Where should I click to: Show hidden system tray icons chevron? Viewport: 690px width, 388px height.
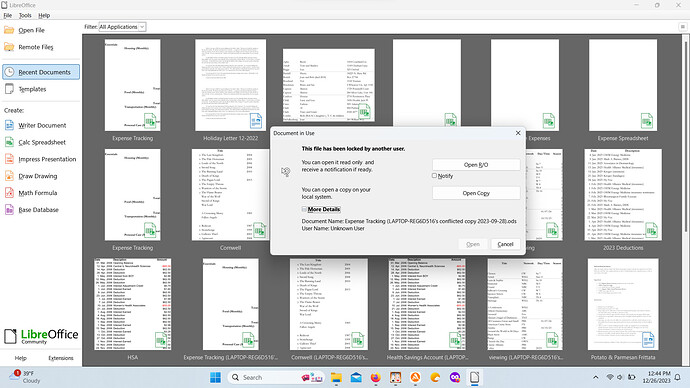coord(595,377)
